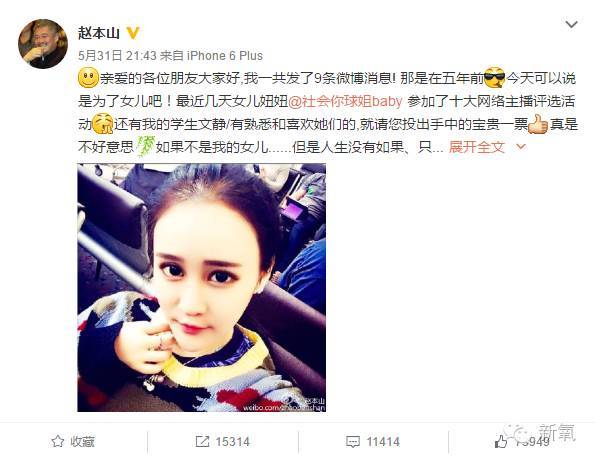This screenshot has width=595, height=461.
Task: Open 赵本山 profile name link
Action: tap(98, 33)
